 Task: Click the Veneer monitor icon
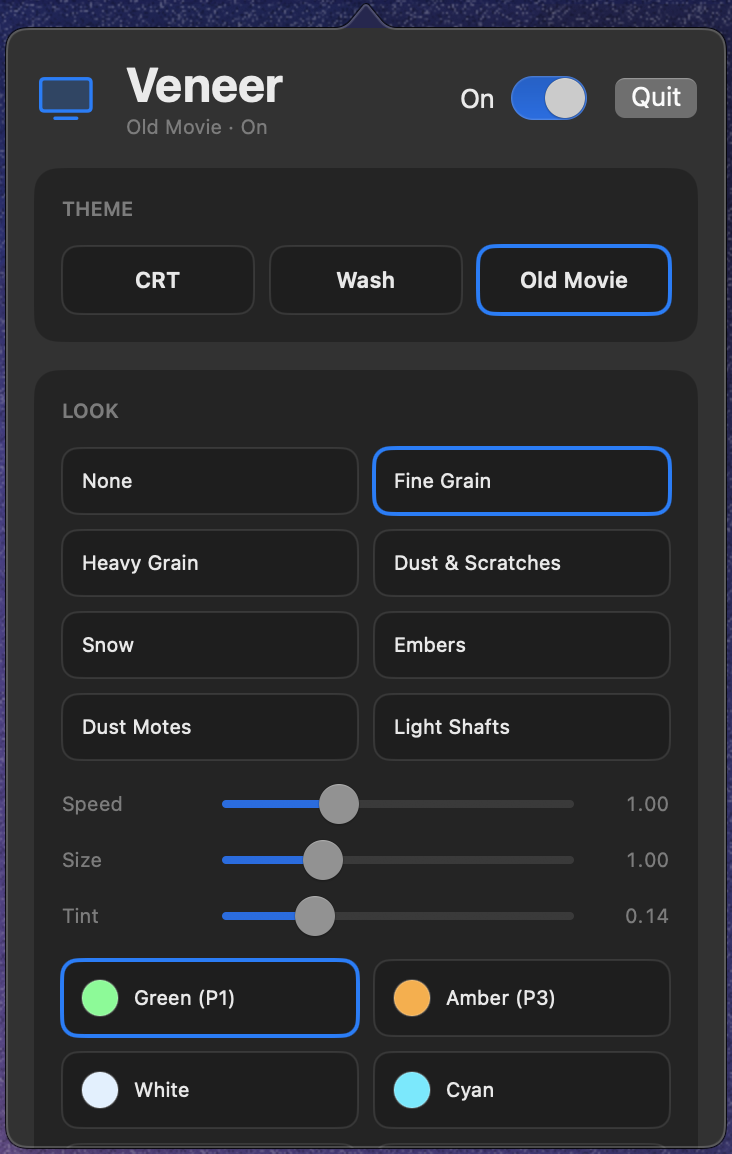click(65, 98)
